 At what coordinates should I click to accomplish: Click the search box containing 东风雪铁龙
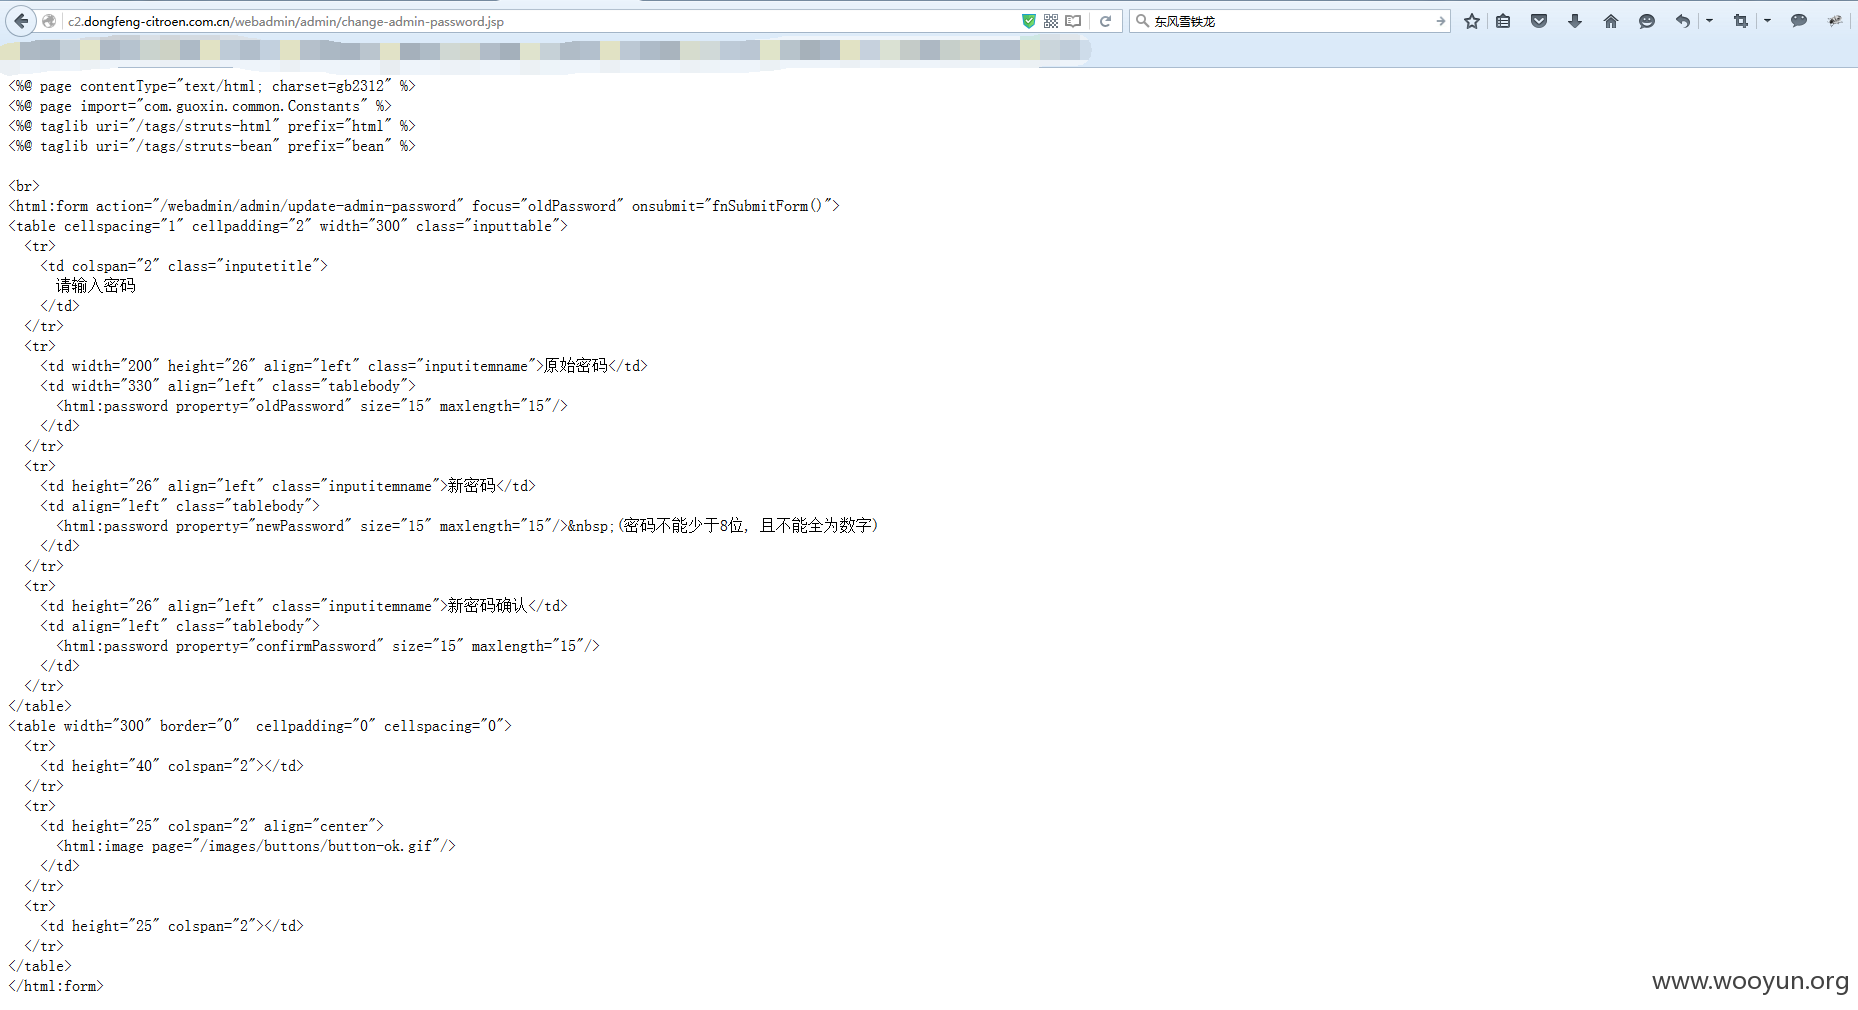[x=1290, y=21]
